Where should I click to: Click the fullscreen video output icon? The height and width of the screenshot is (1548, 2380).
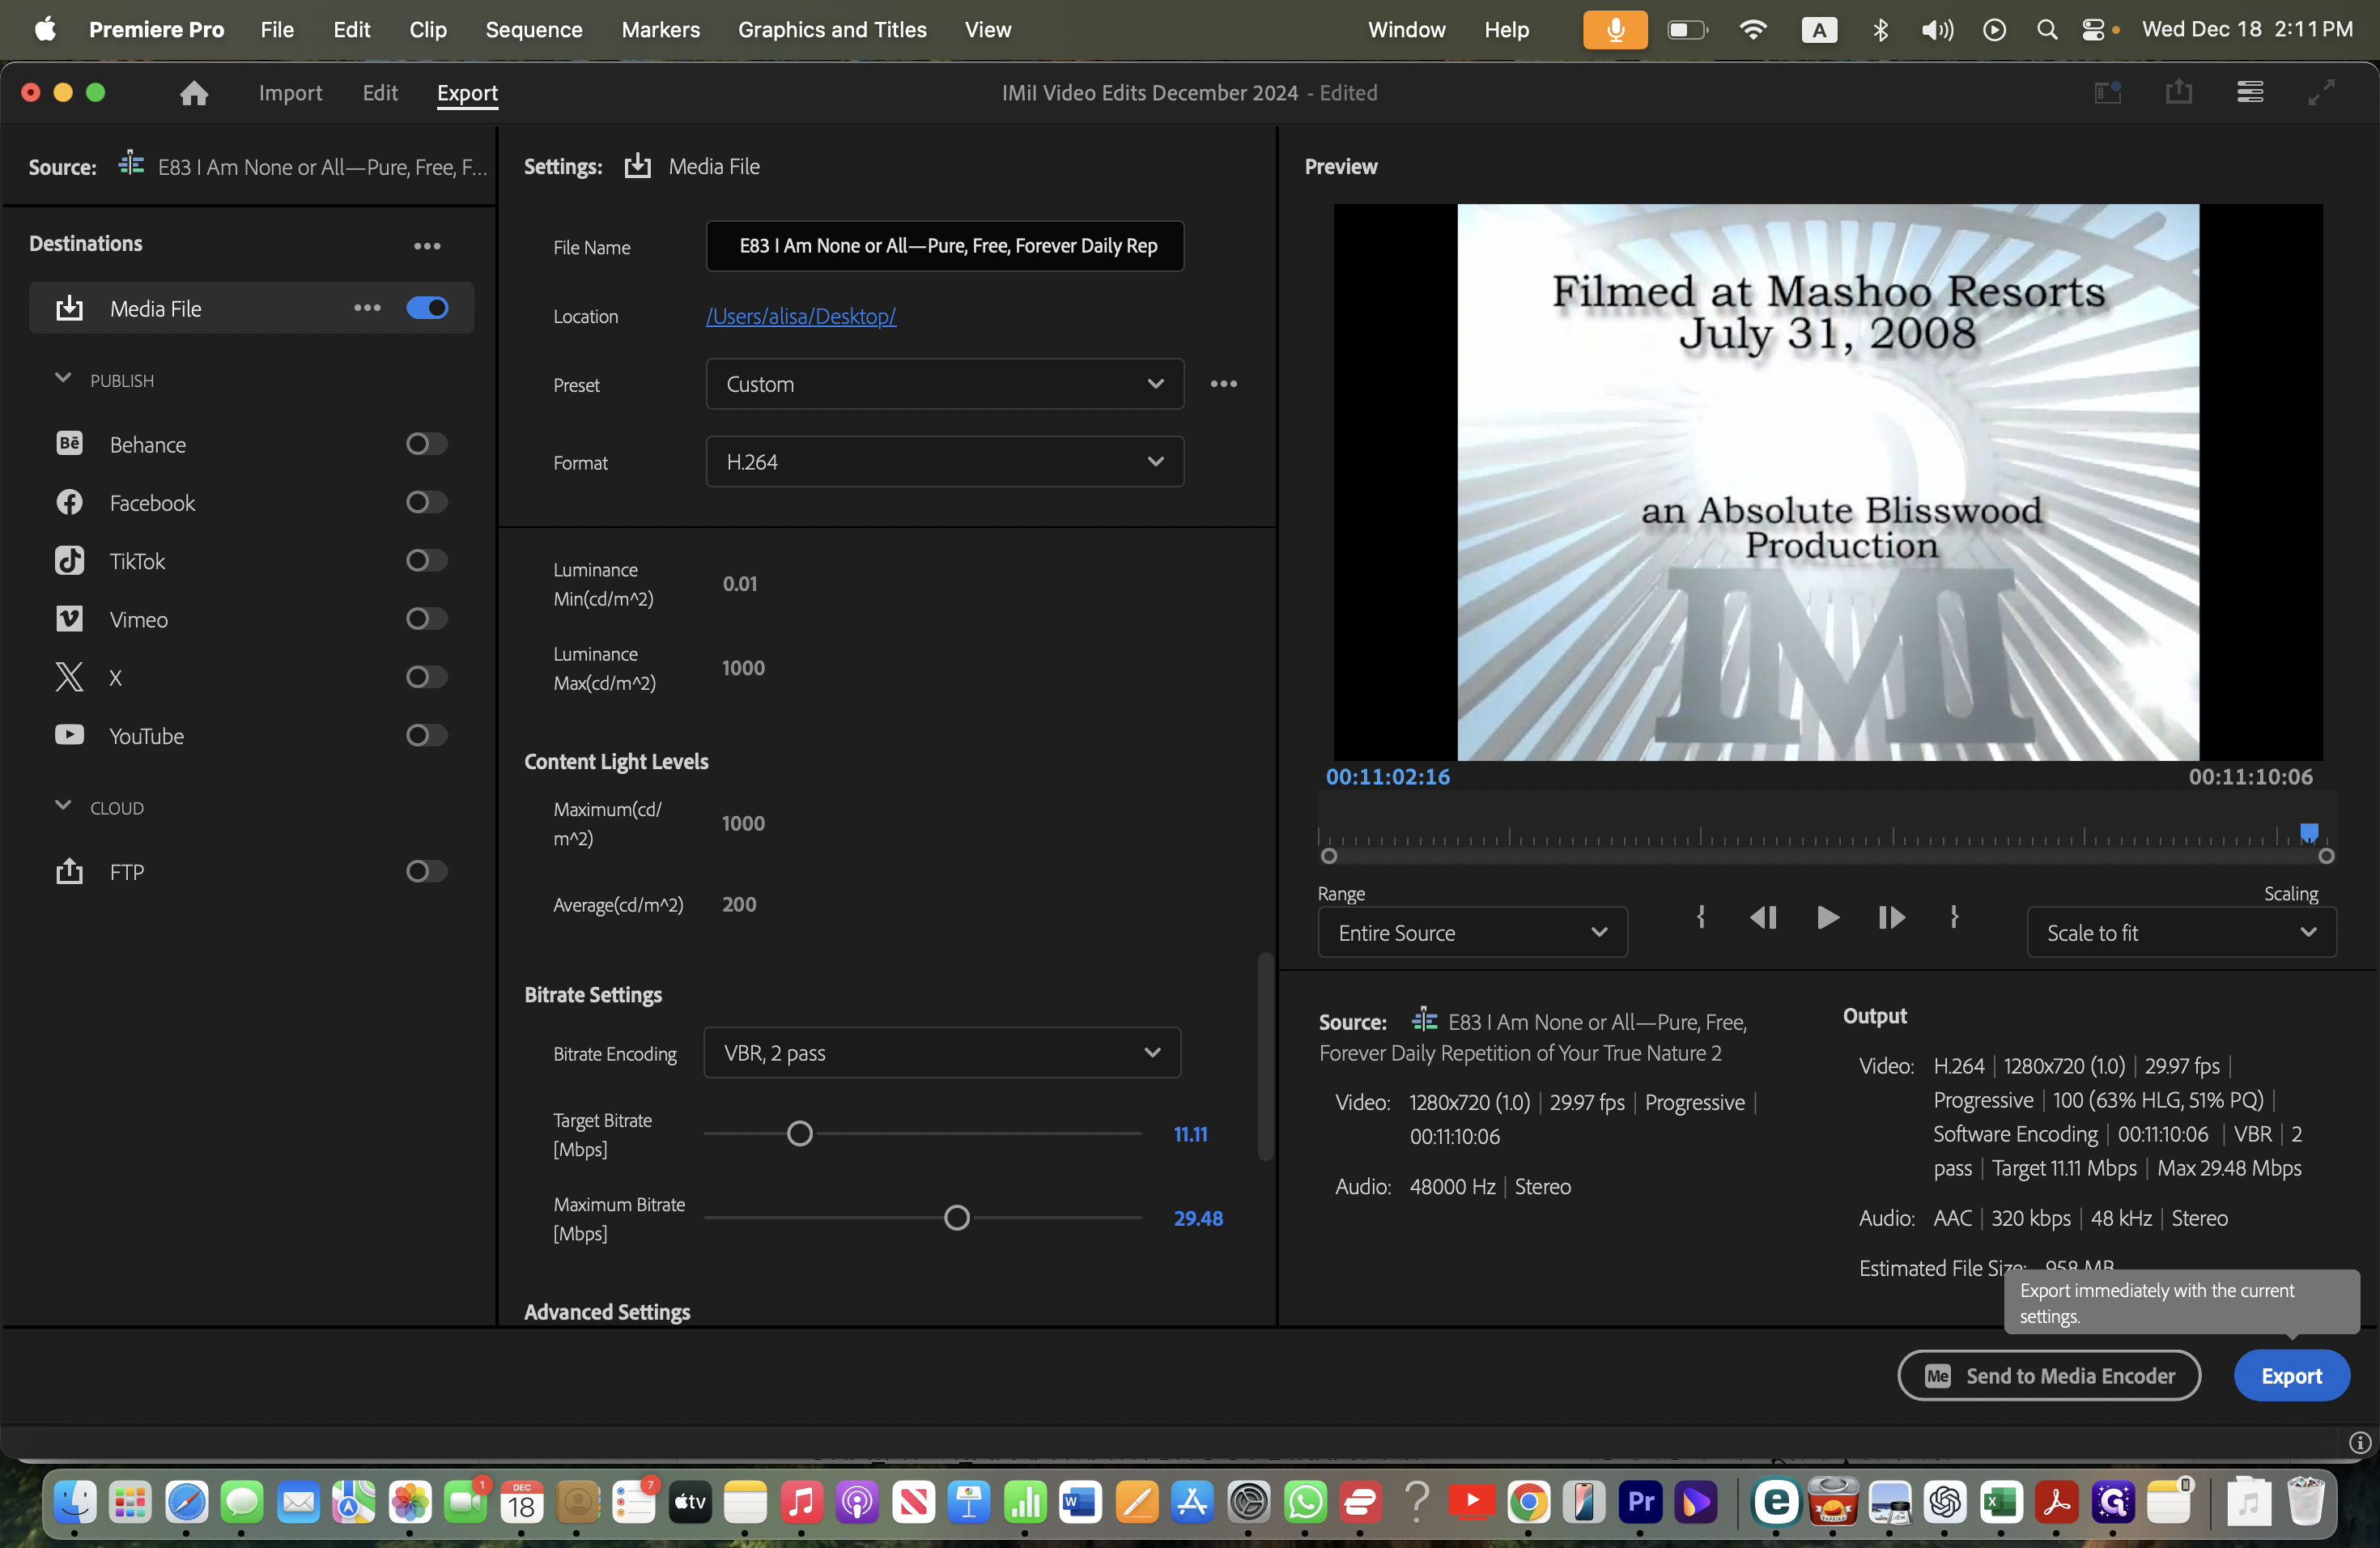(x=2321, y=92)
